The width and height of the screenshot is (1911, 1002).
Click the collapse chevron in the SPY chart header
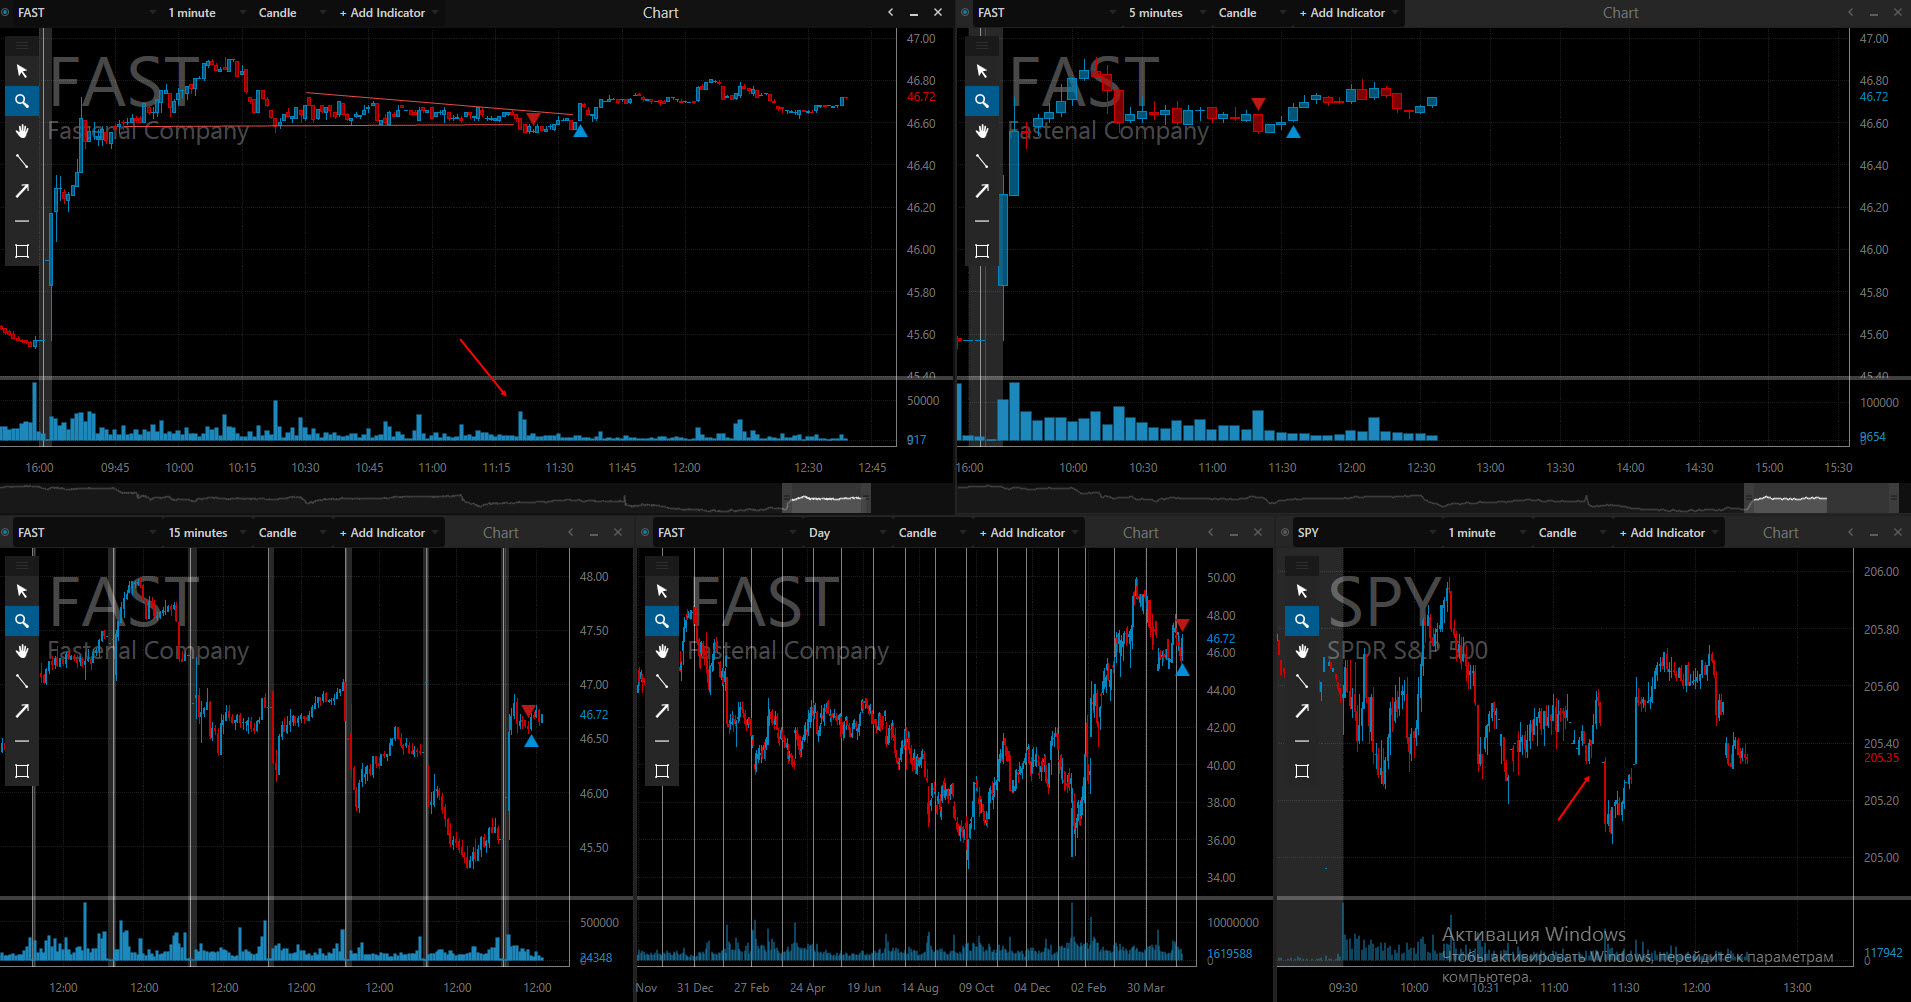(1850, 533)
